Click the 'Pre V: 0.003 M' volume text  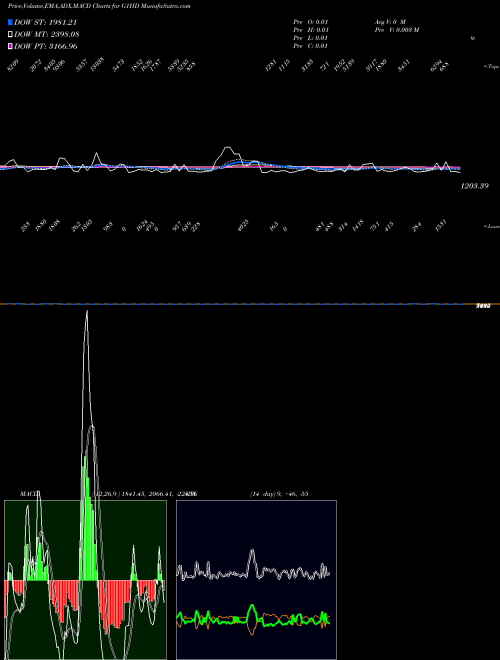tap(396, 30)
